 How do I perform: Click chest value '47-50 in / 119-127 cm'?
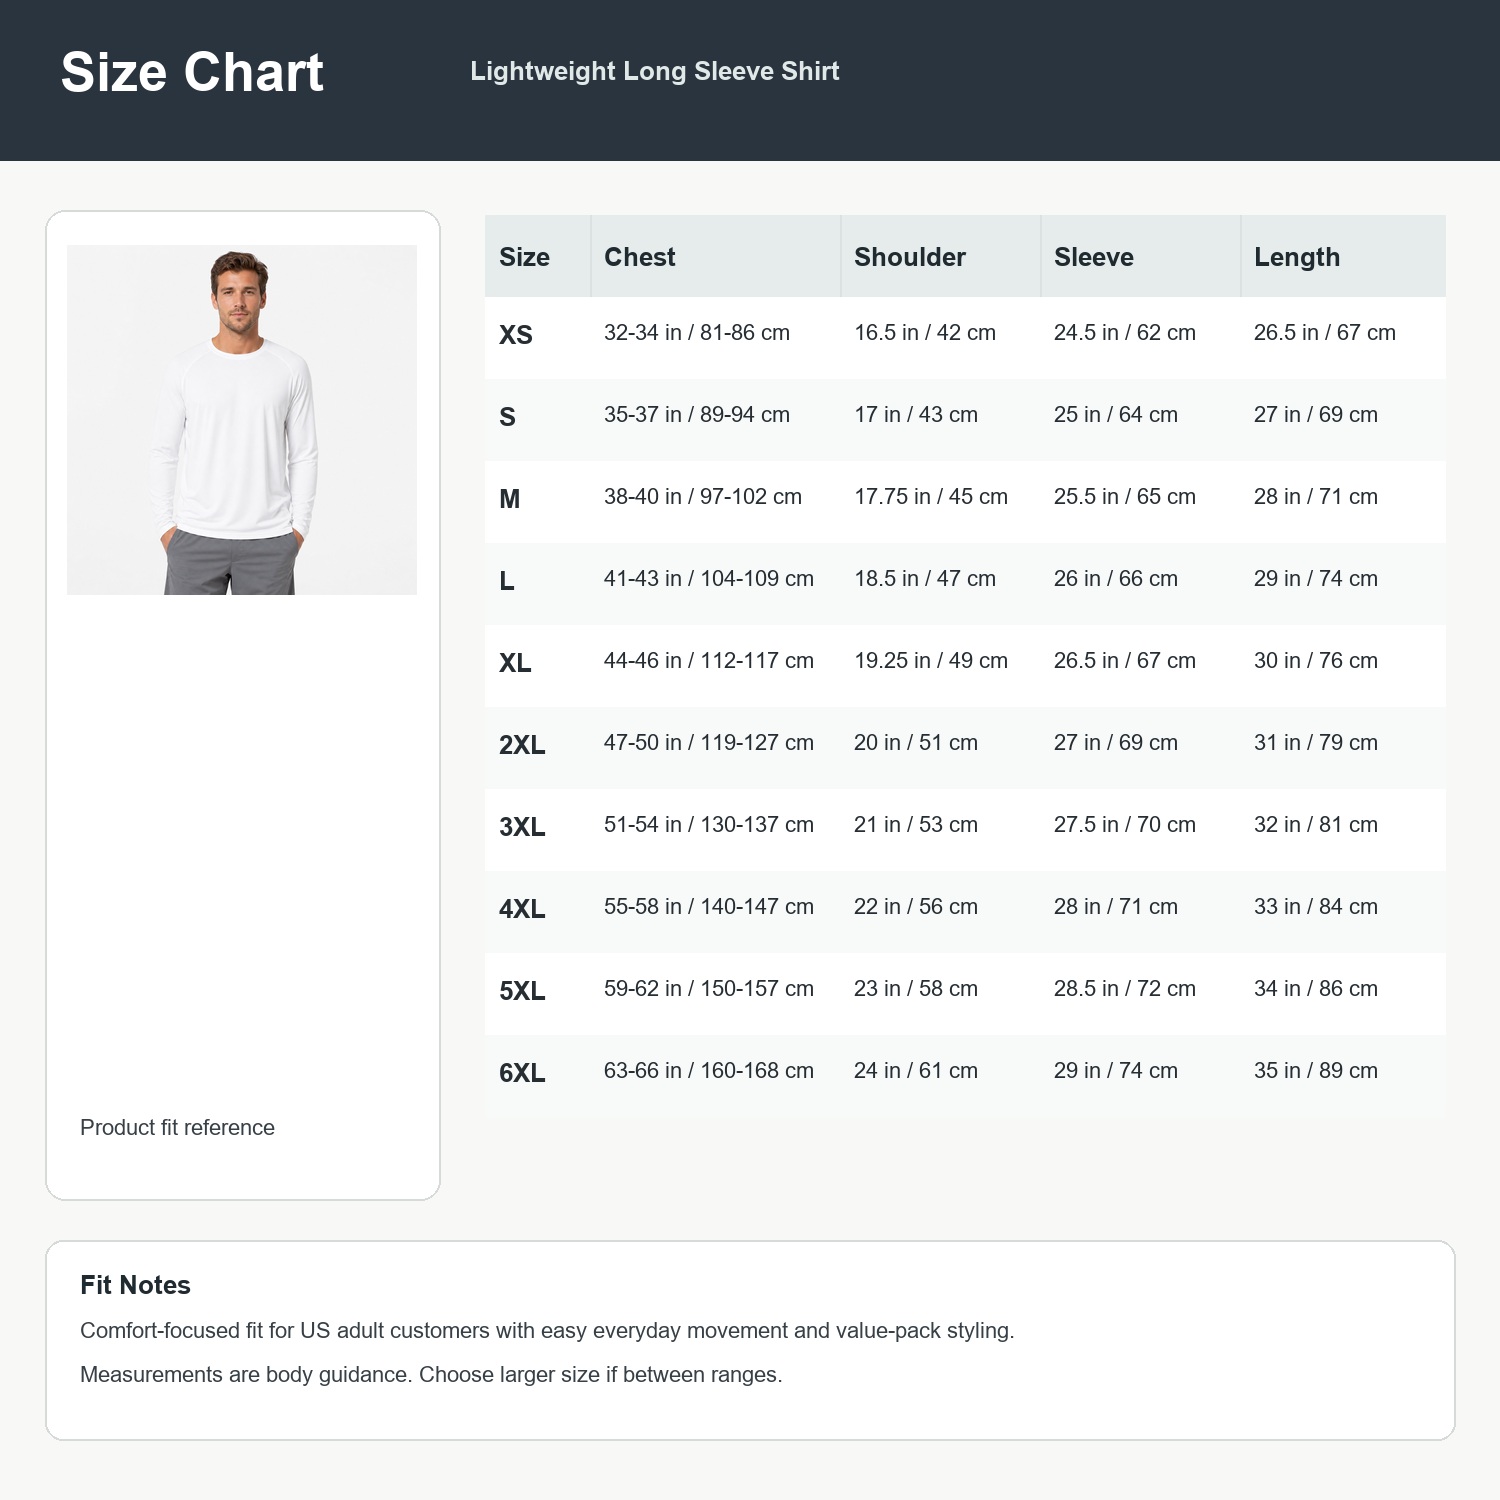point(709,743)
